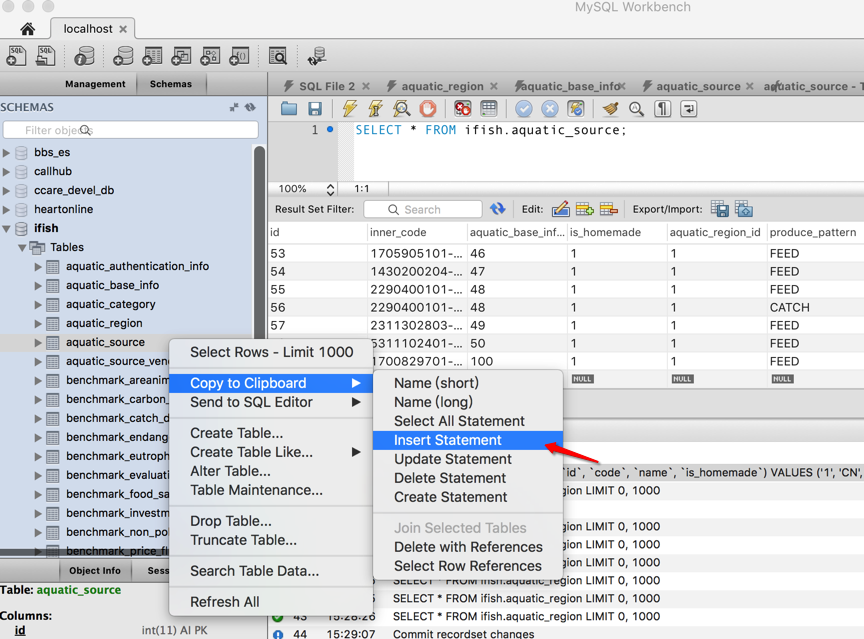
Task: Delete selected rows icon
Action: pyautogui.click(x=608, y=209)
